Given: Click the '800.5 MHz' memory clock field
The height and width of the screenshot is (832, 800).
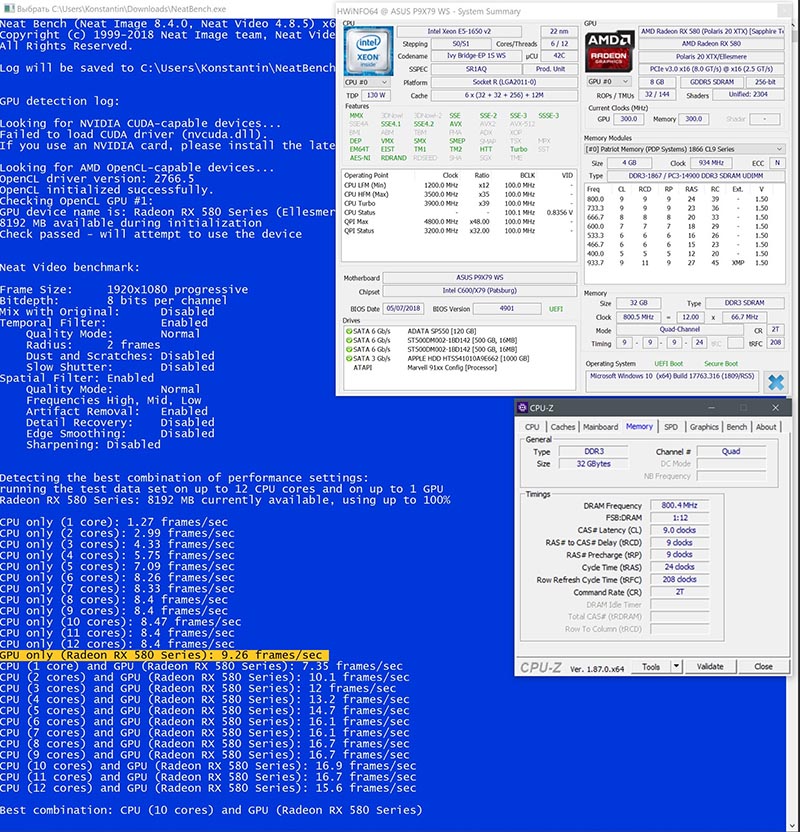Looking at the screenshot, I should click(x=638, y=317).
